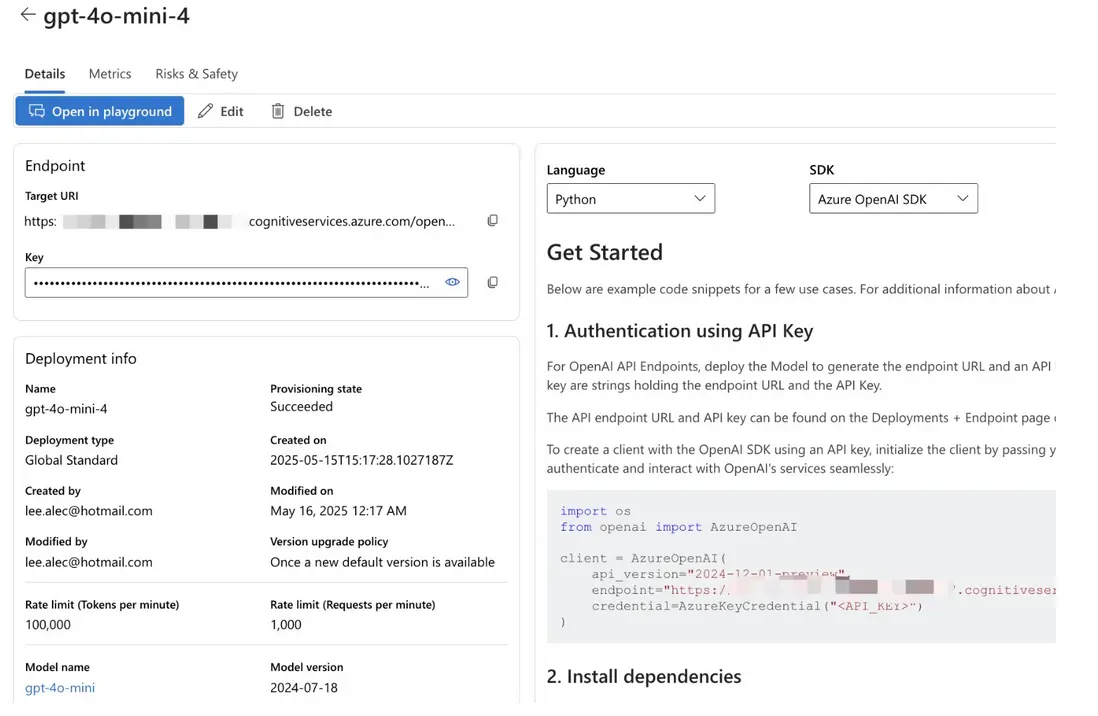Click Modified on May 16, 2025 12:17 AM
1098x716 pixels.
[338, 511]
